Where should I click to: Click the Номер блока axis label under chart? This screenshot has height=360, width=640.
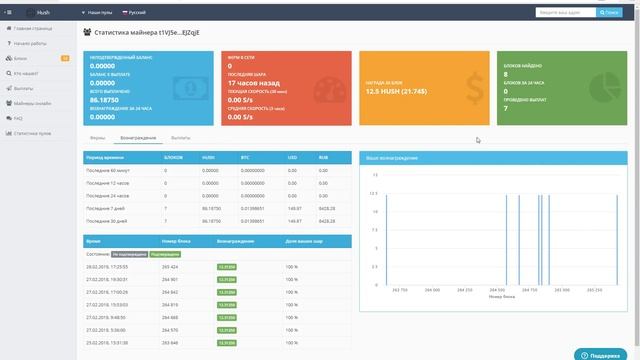click(502, 297)
